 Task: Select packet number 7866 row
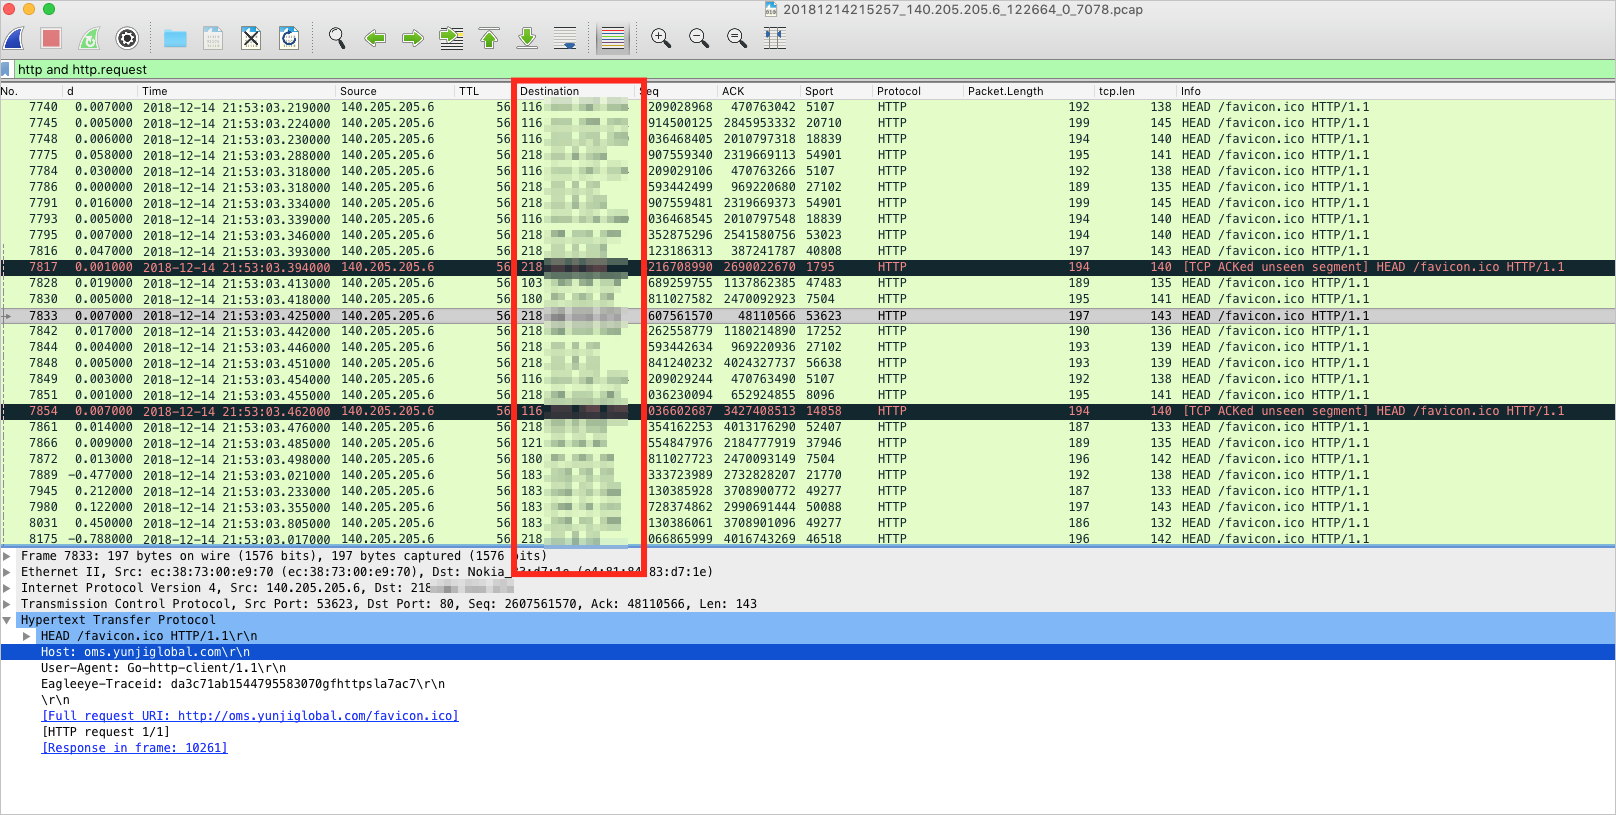click(x=808, y=443)
